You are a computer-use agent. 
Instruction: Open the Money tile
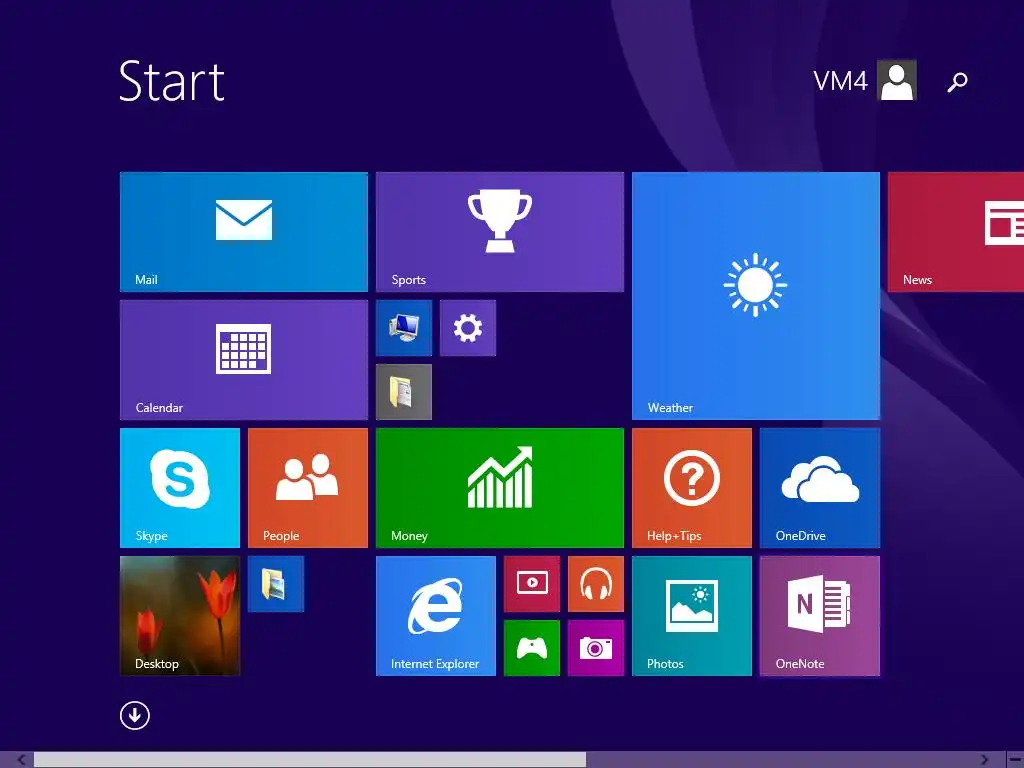point(500,488)
